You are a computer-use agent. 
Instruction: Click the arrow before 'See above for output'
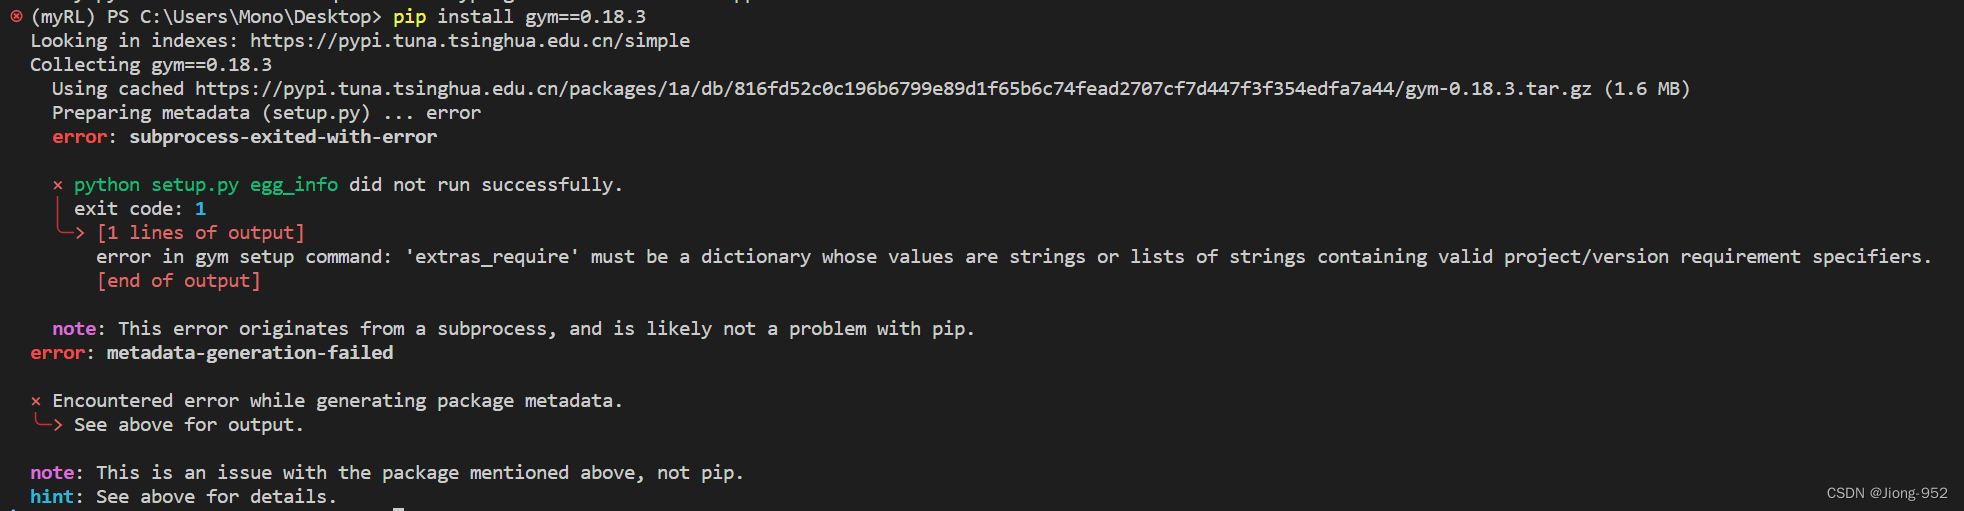click(48, 424)
